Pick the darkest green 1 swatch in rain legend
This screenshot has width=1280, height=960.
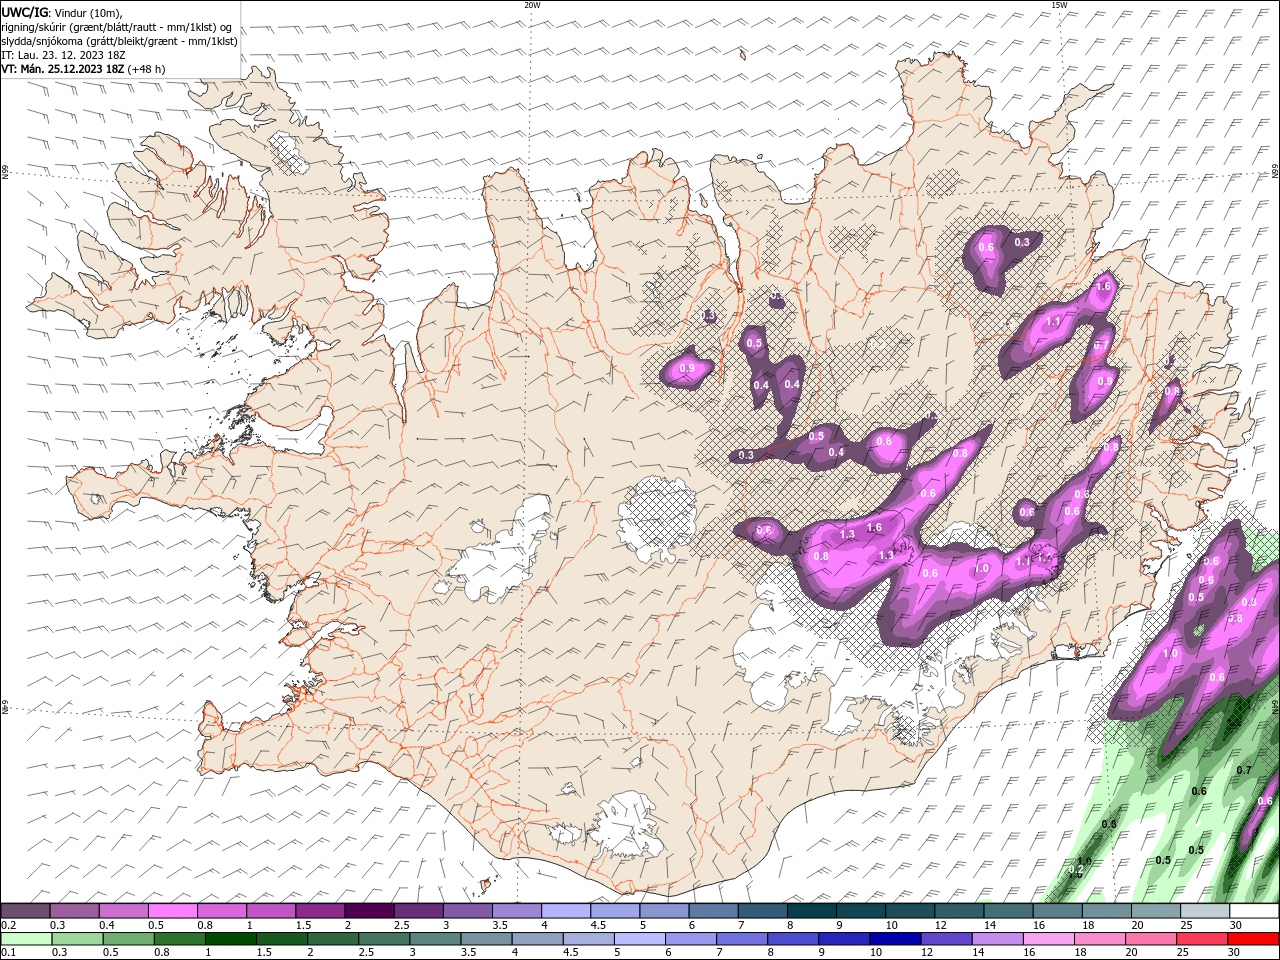(230, 939)
